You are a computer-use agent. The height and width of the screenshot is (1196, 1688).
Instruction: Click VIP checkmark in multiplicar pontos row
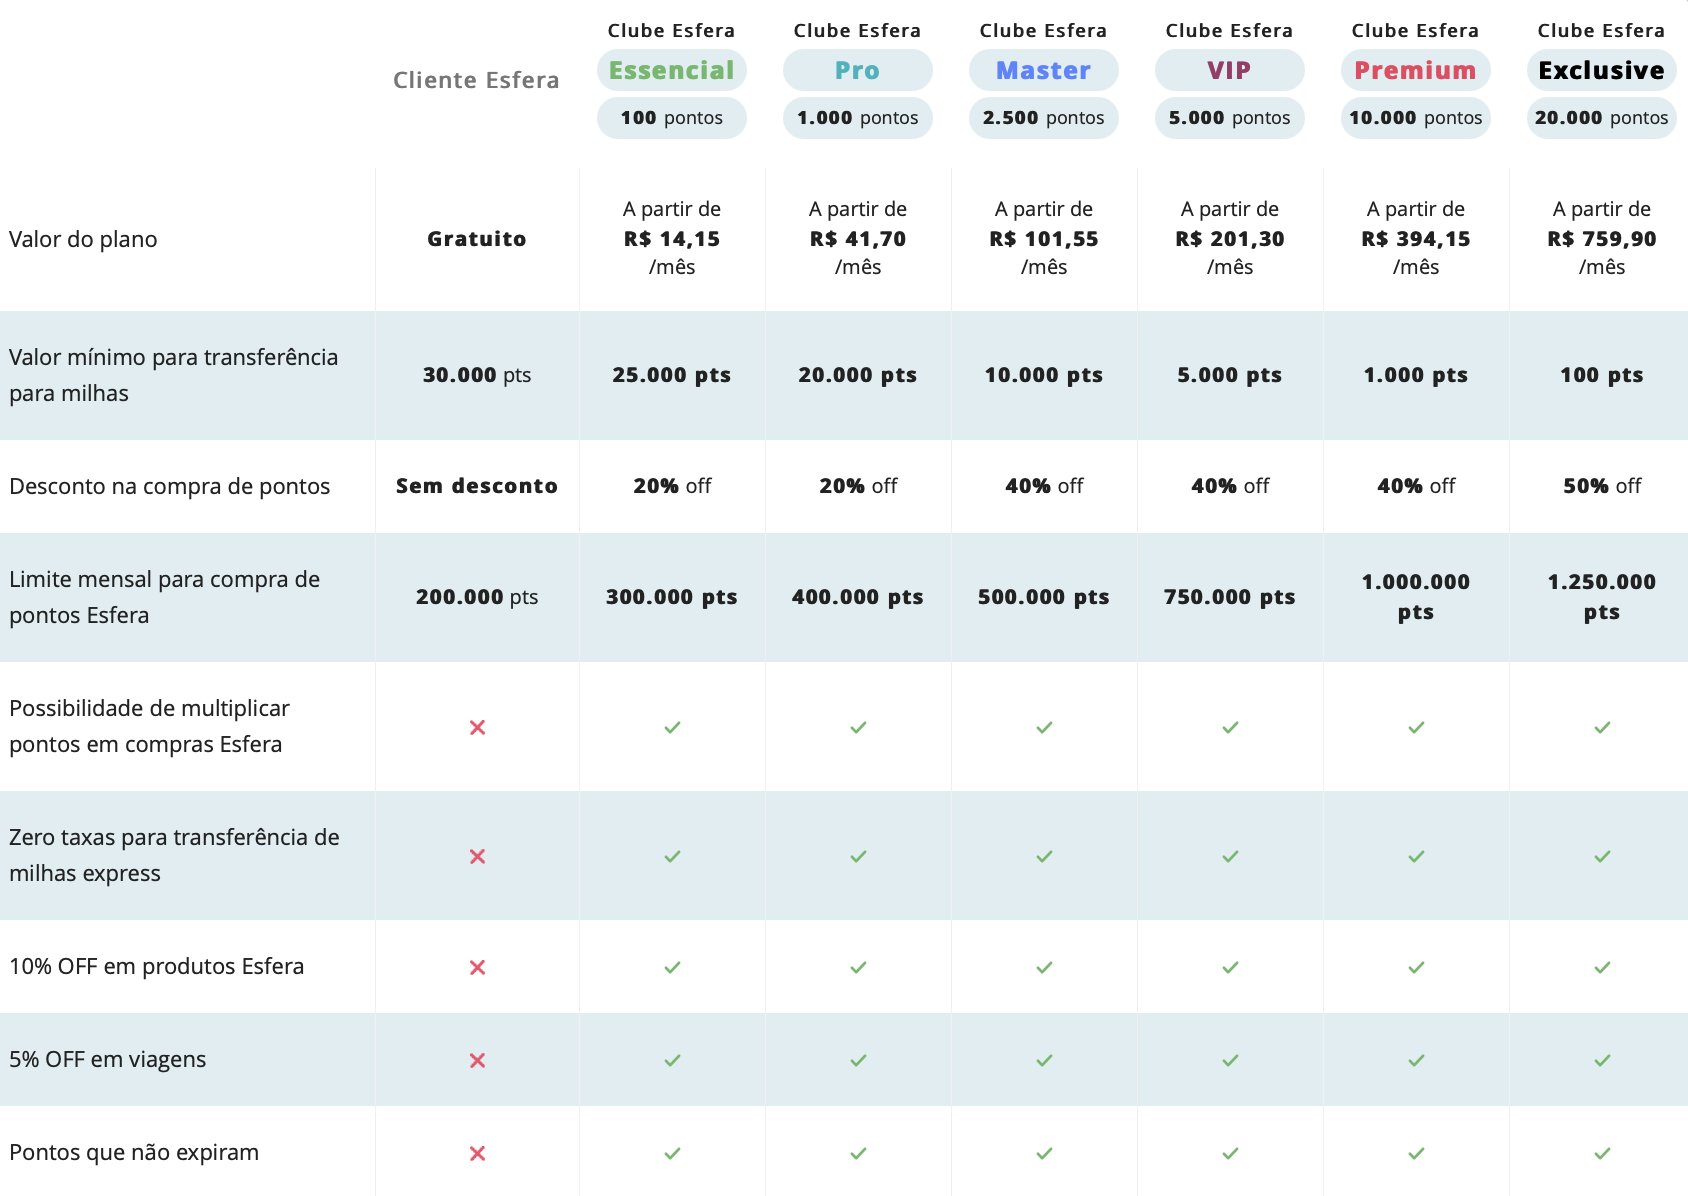(x=1230, y=727)
